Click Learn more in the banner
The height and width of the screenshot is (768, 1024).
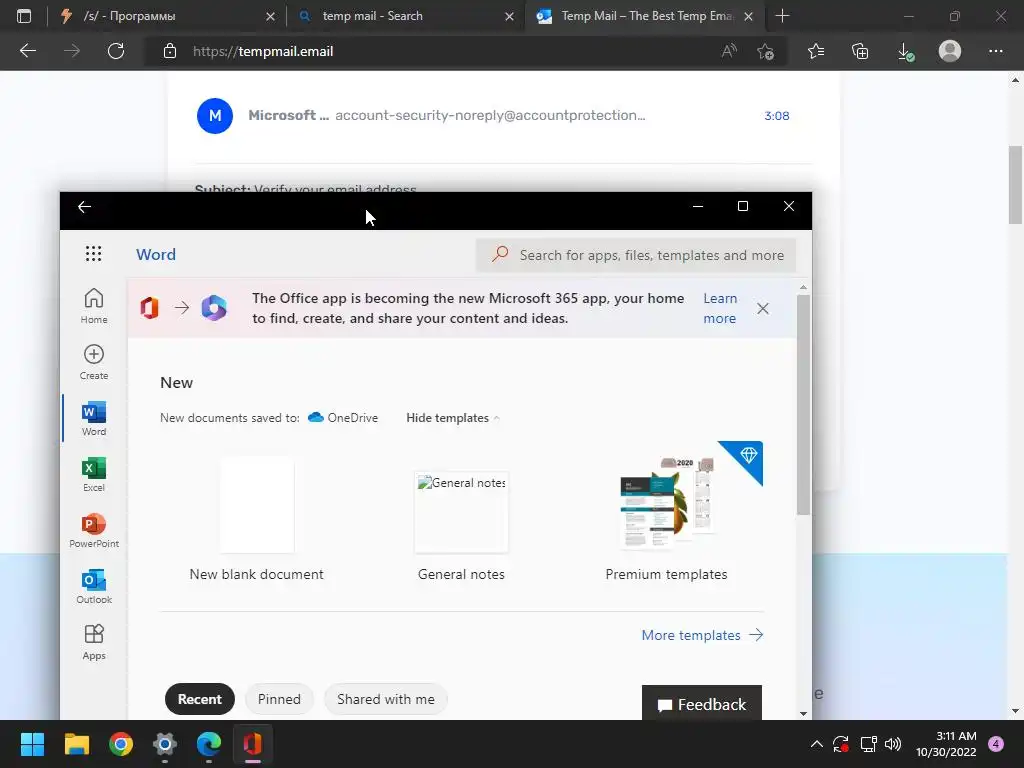720,308
